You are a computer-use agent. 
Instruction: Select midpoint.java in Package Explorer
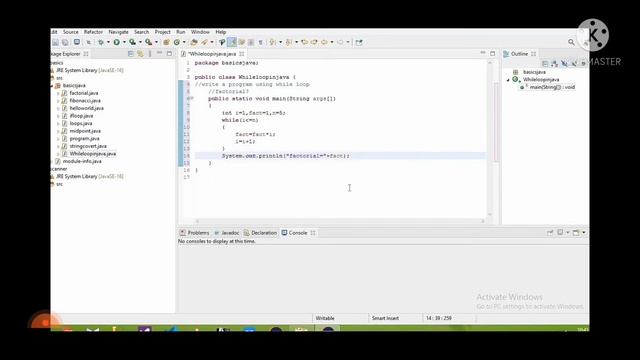click(85, 131)
